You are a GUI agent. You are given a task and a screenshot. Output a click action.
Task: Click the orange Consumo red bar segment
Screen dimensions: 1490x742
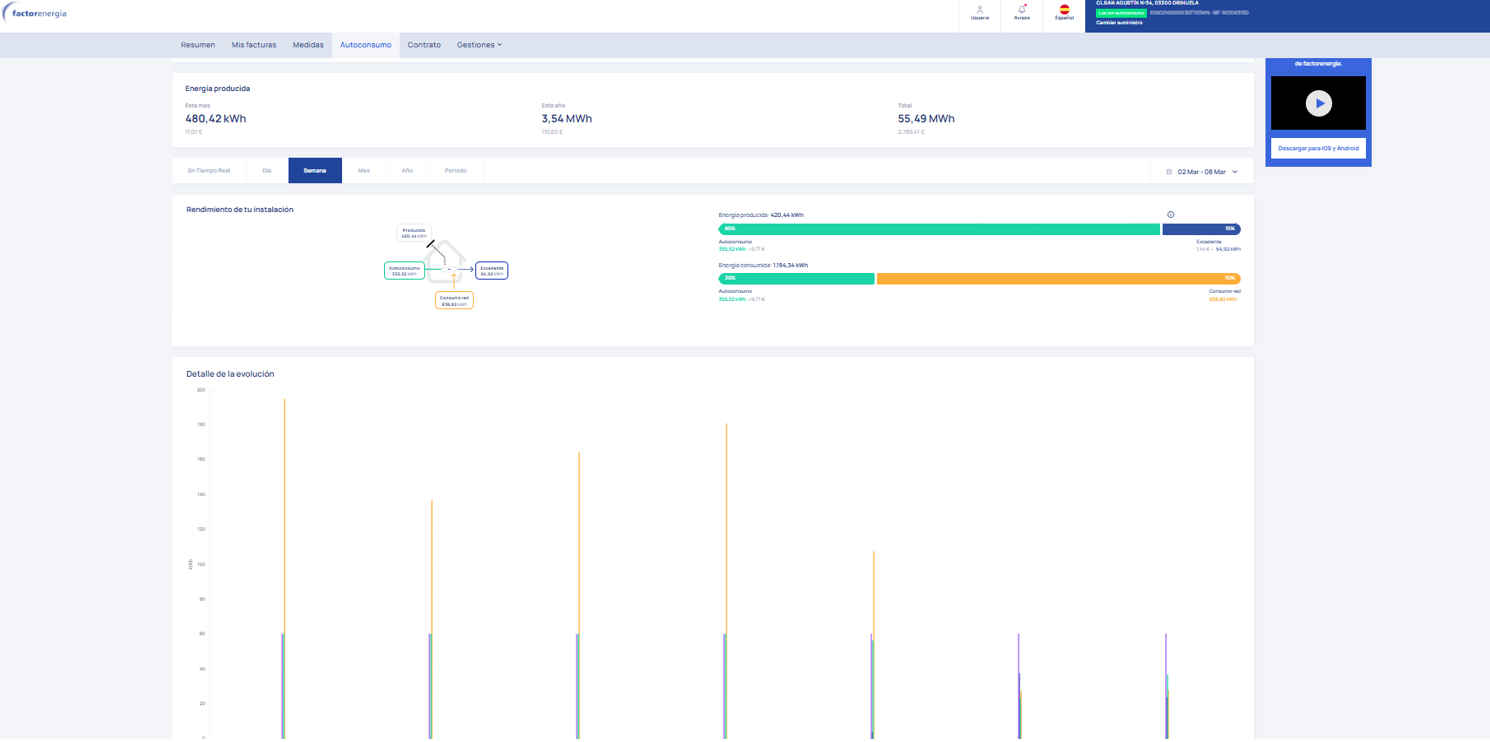pos(1058,279)
